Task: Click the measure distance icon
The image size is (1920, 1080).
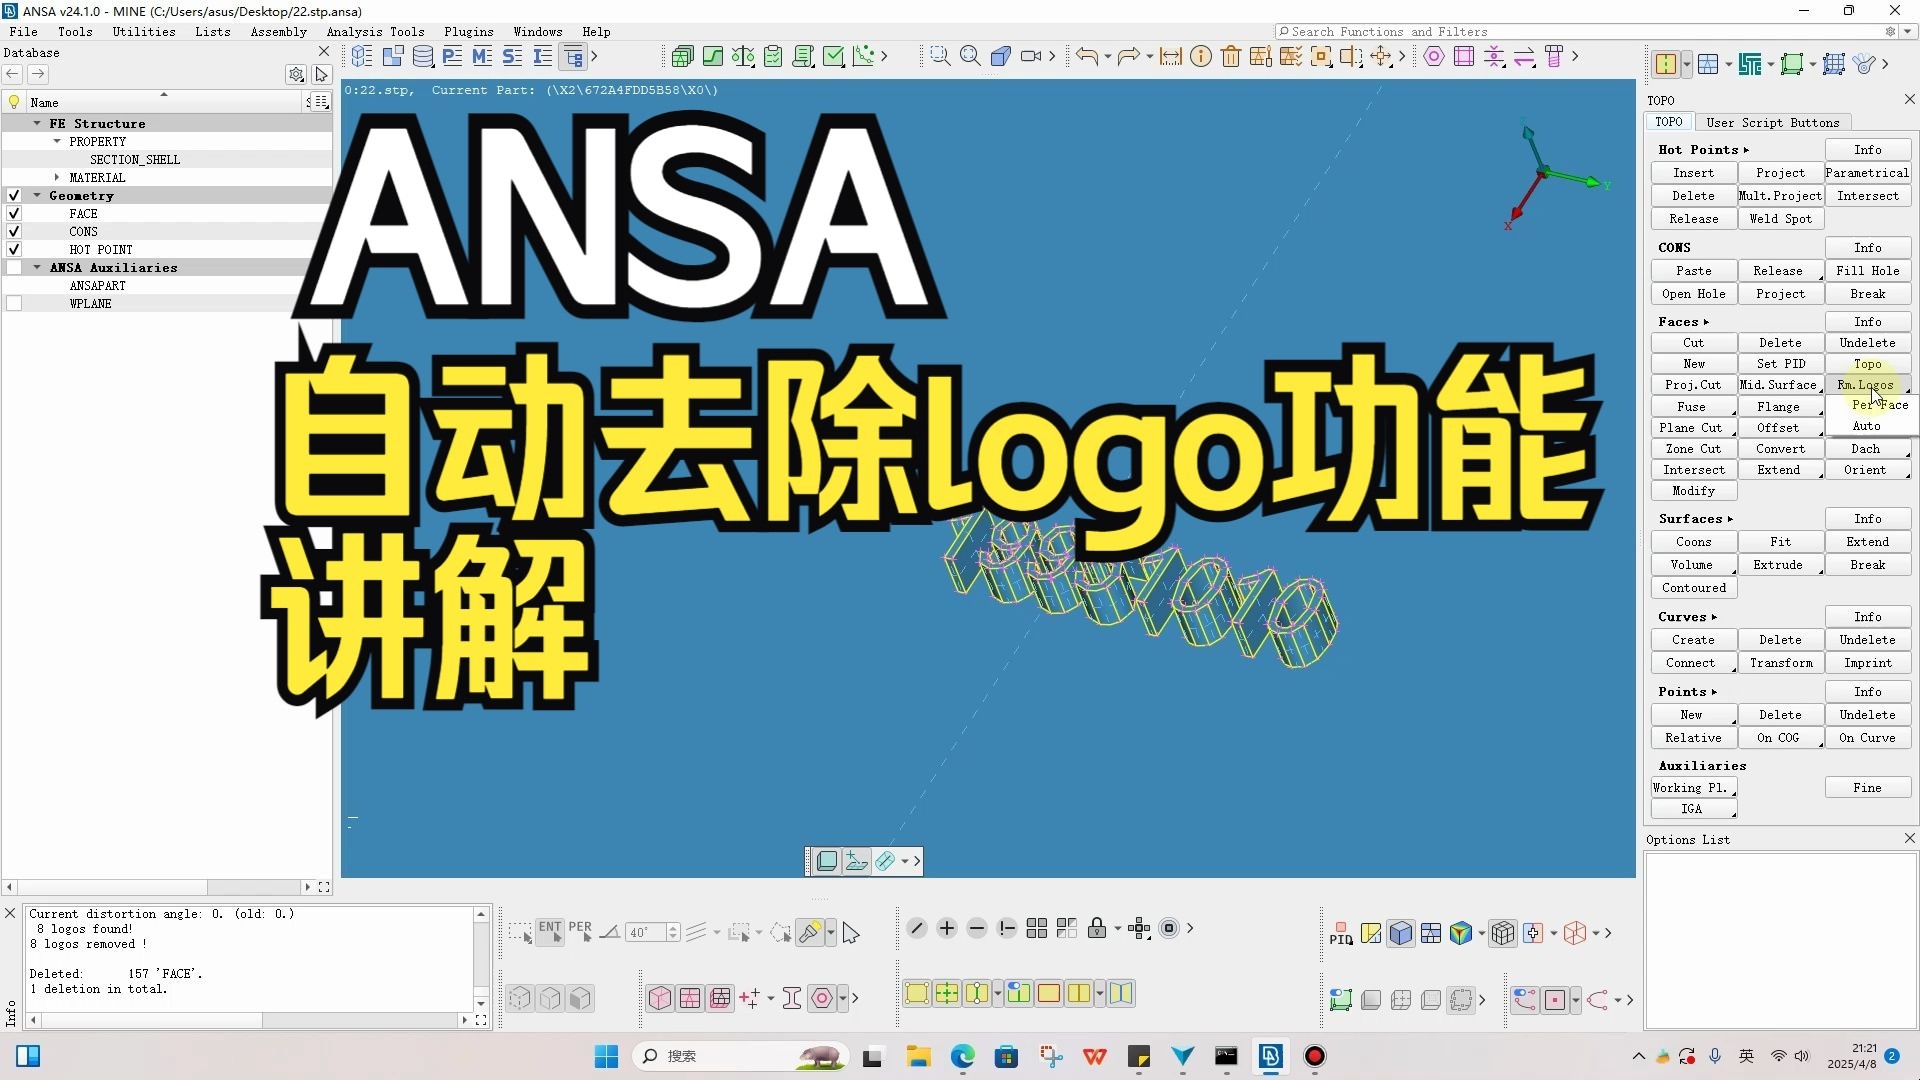Action: click(1171, 57)
